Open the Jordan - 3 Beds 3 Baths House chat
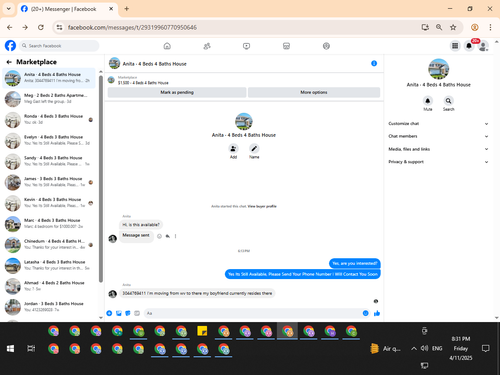This screenshot has height=375, width=500. [x=49, y=307]
